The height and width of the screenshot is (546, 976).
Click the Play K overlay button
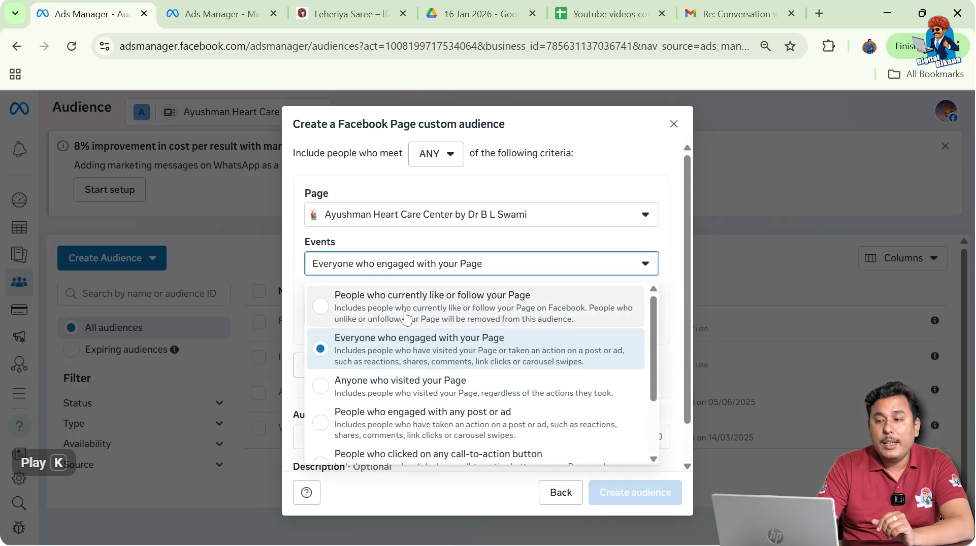44,463
